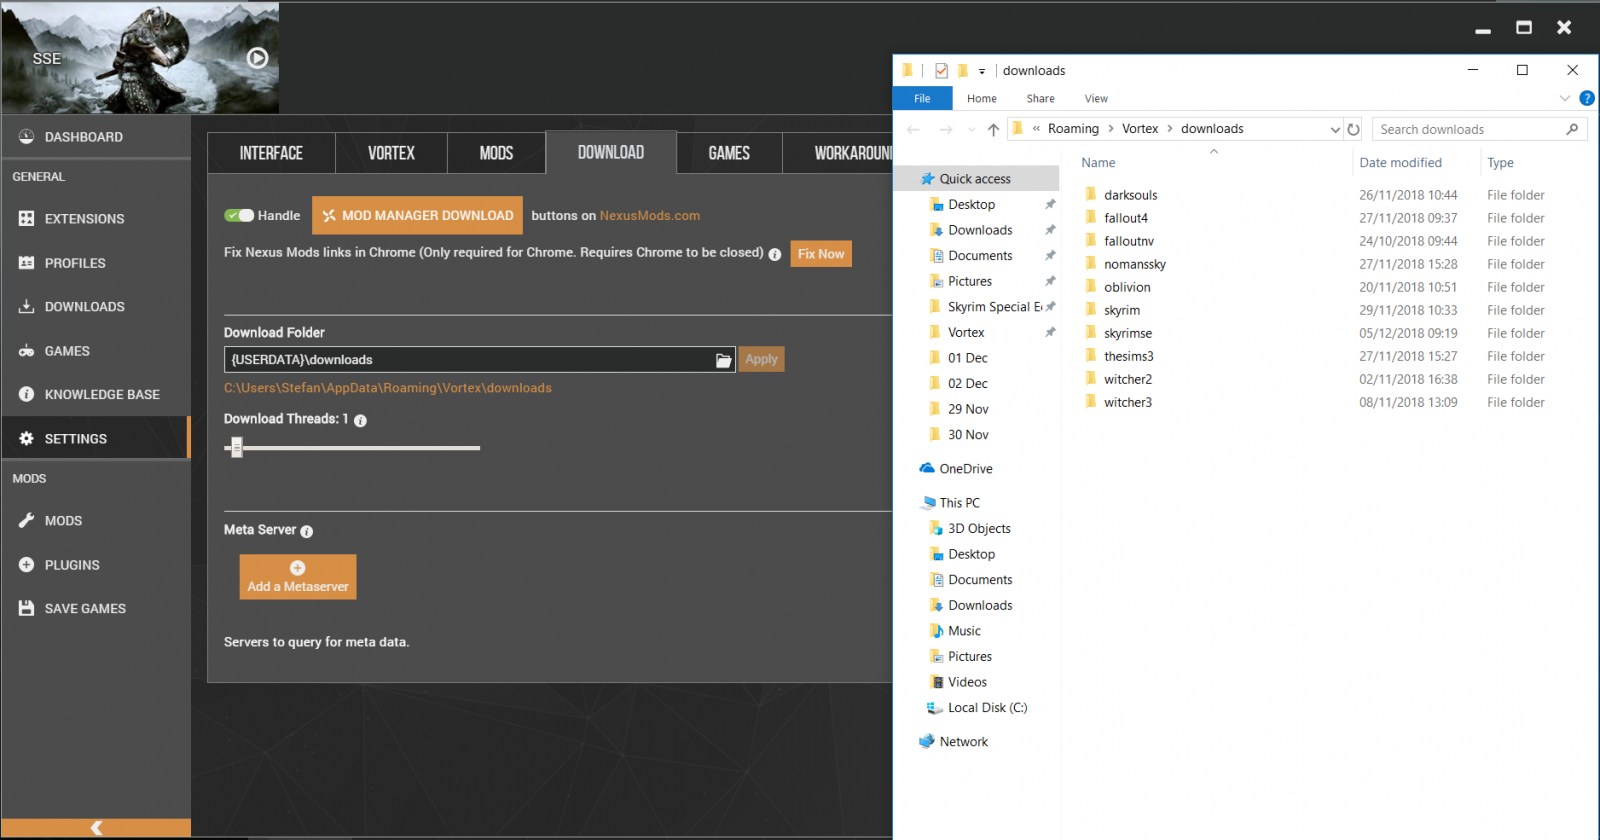Show info icon for Download Threads
Image resolution: width=1600 pixels, height=840 pixels.
click(x=360, y=421)
